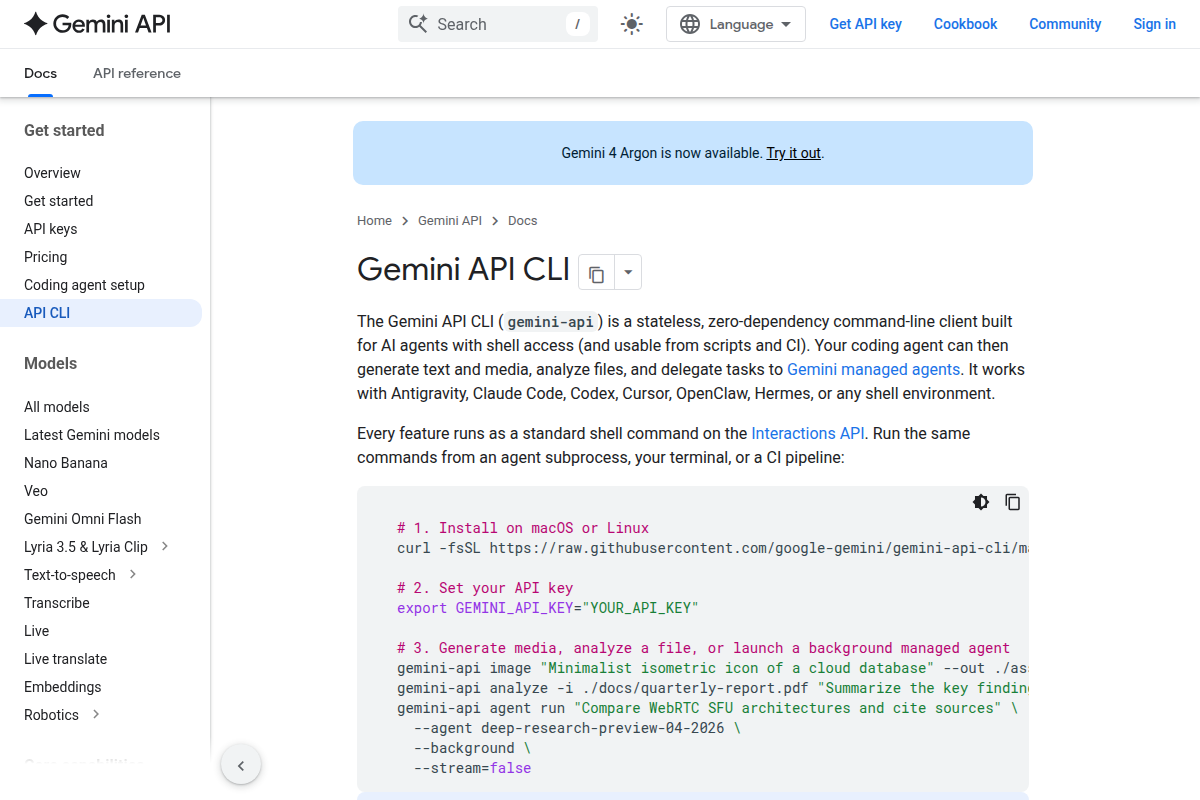The height and width of the screenshot is (800, 1200).
Task: Toggle the site light/dark theme
Action: coord(632,24)
